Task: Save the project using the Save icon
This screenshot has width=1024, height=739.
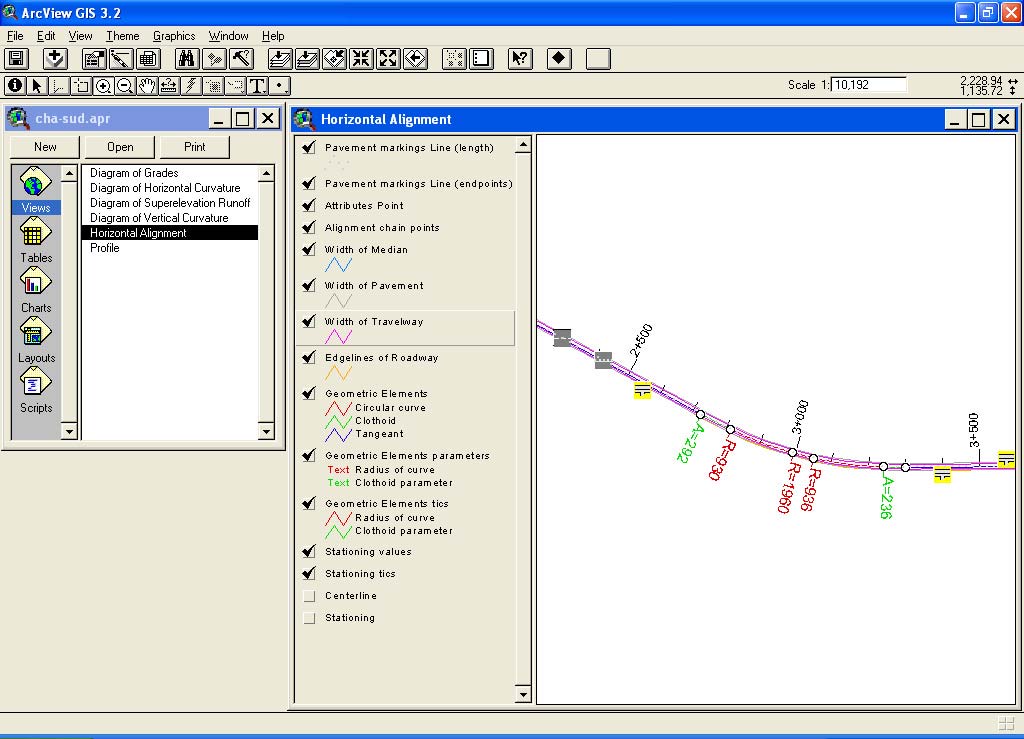Action: [16, 59]
